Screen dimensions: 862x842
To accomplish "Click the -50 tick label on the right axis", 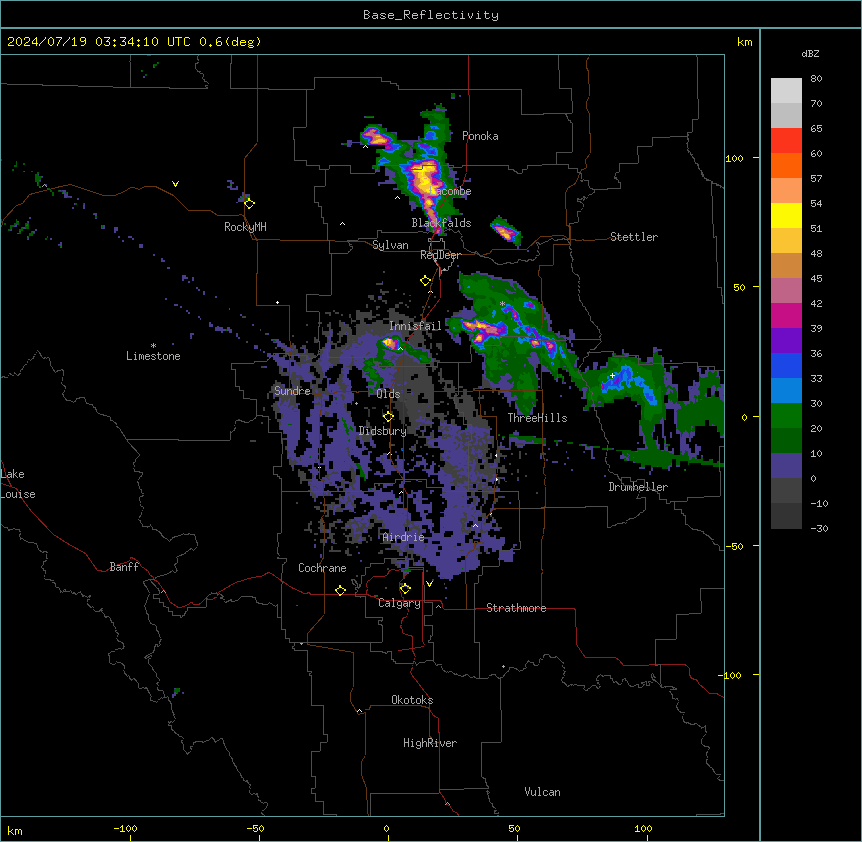I will tap(734, 546).
